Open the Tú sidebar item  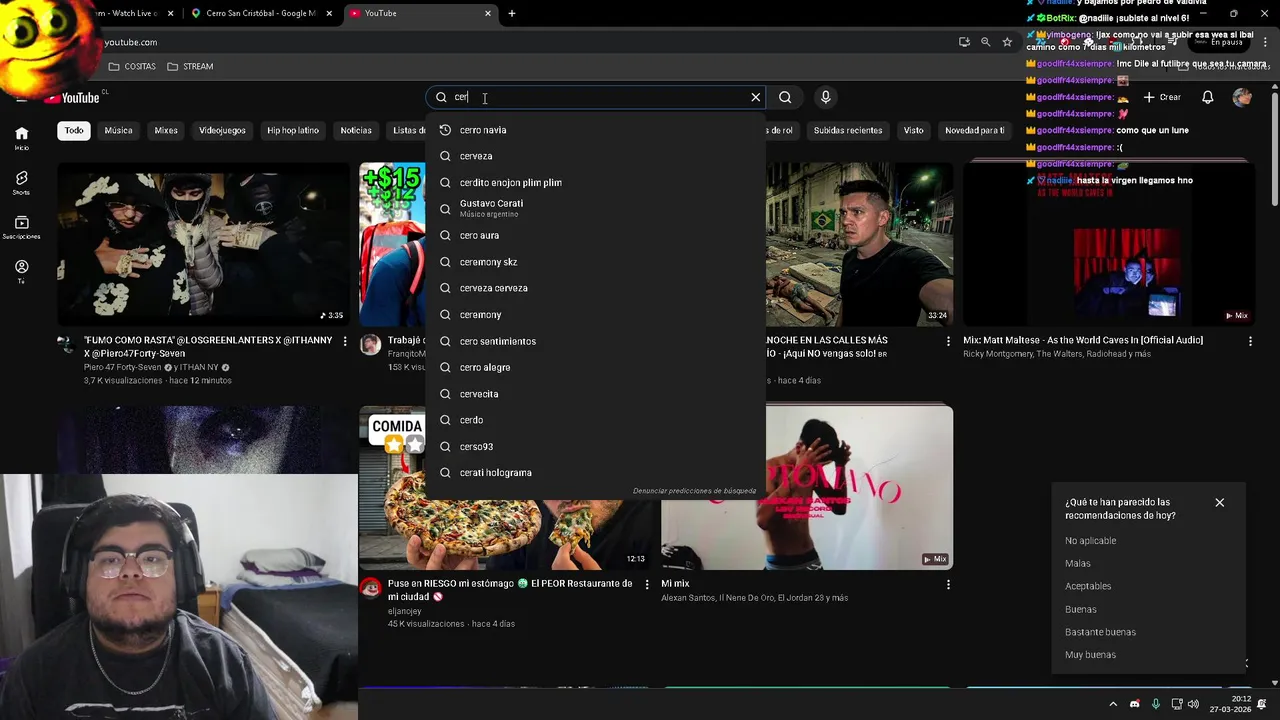click(21, 272)
